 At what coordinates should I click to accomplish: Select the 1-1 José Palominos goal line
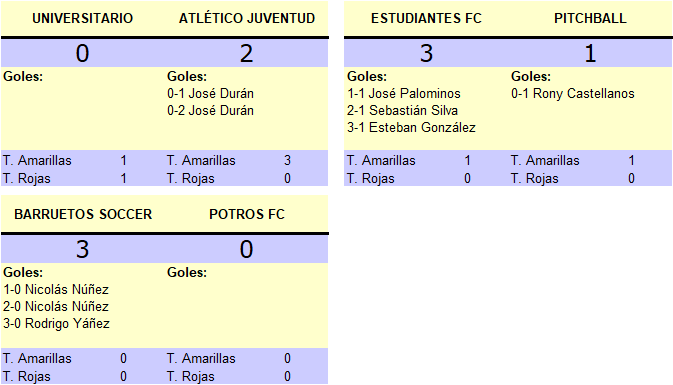pyautogui.click(x=403, y=93)
